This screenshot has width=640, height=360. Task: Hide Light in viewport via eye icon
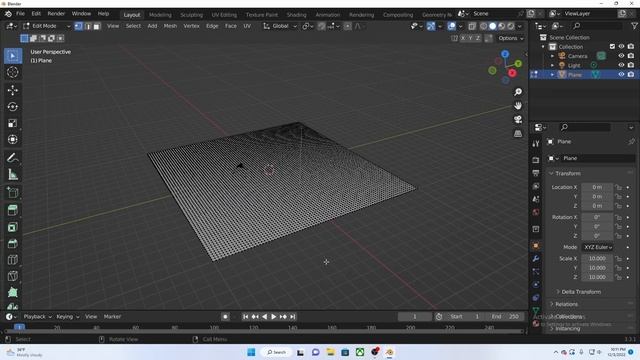click(621, 65)
